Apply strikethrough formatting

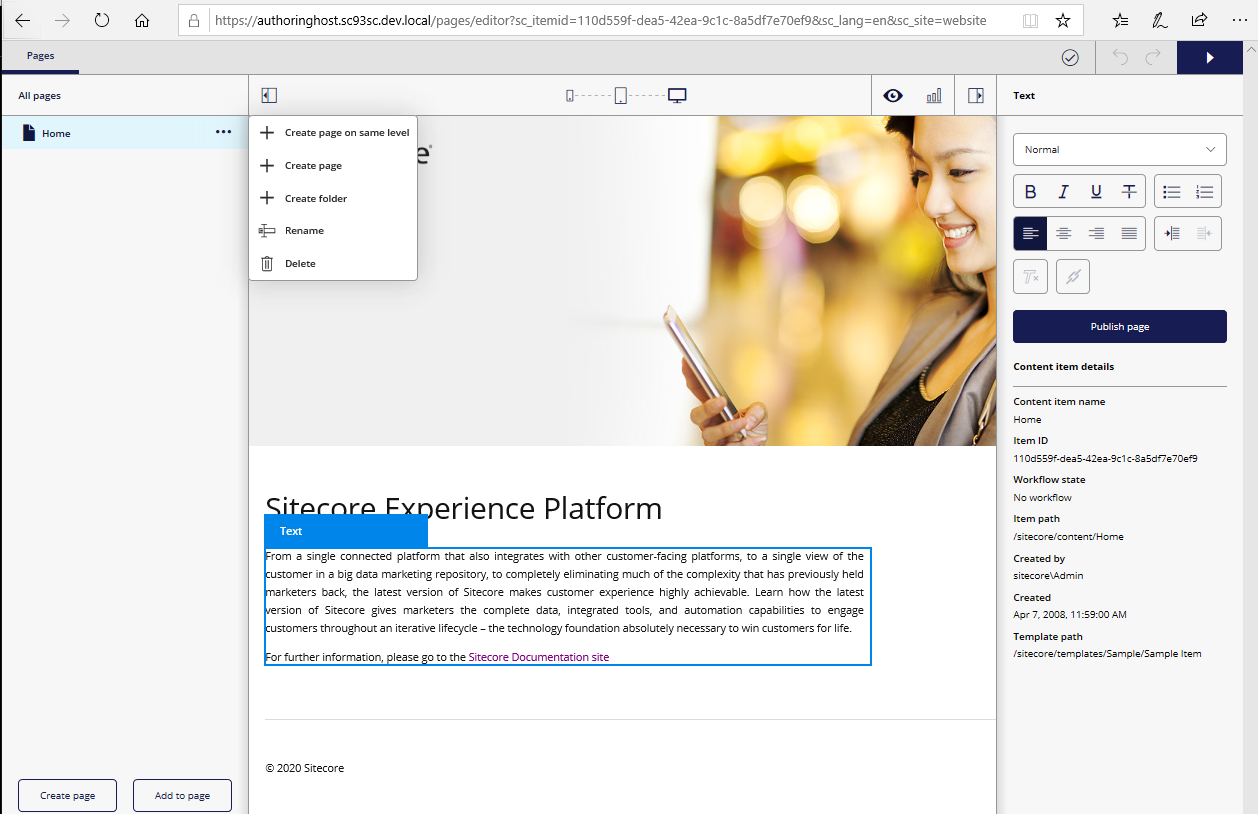click(1127, 191)
